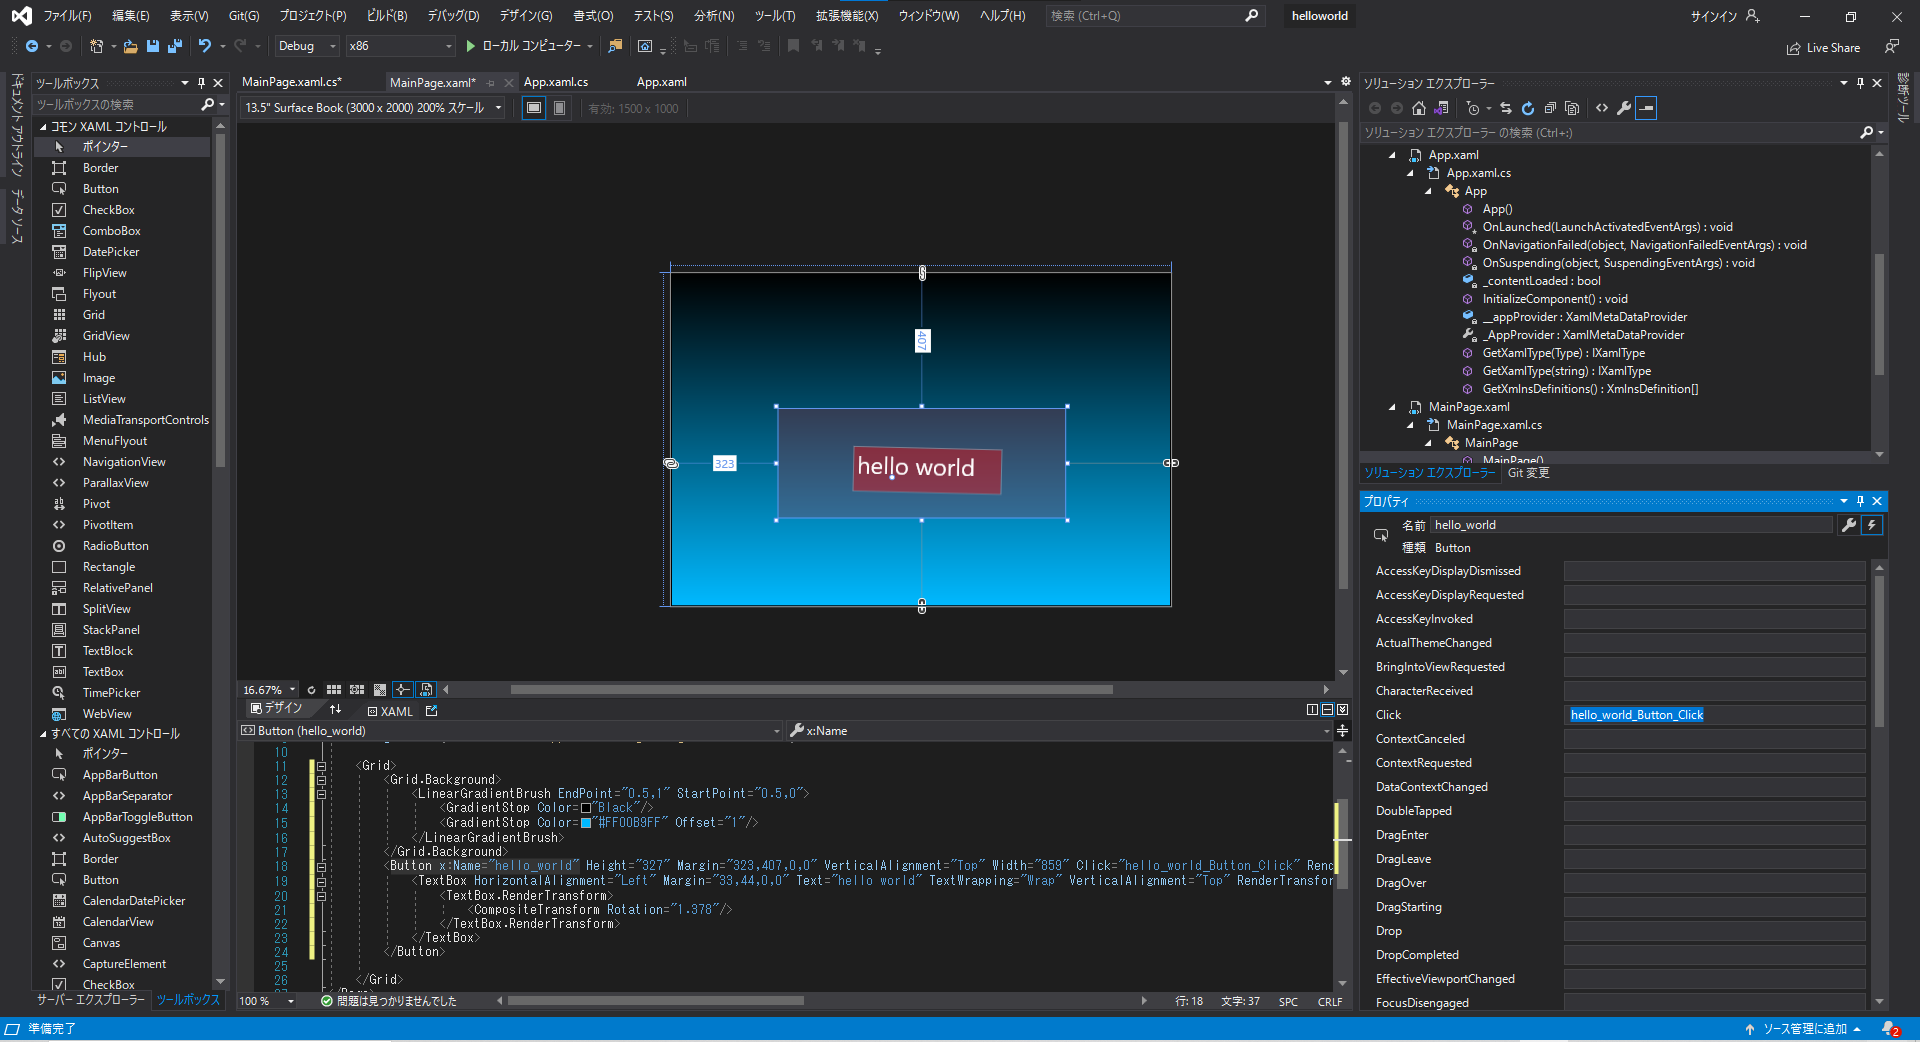Collapse all items in solution explorer

click(1551, 108)
